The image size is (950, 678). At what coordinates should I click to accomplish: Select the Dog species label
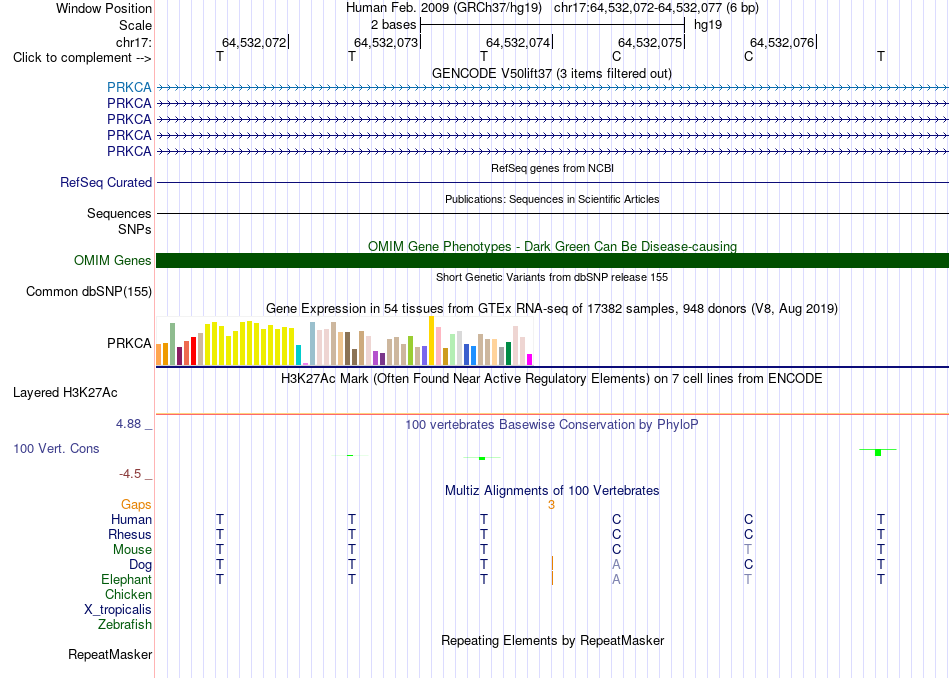click(141, 565)
